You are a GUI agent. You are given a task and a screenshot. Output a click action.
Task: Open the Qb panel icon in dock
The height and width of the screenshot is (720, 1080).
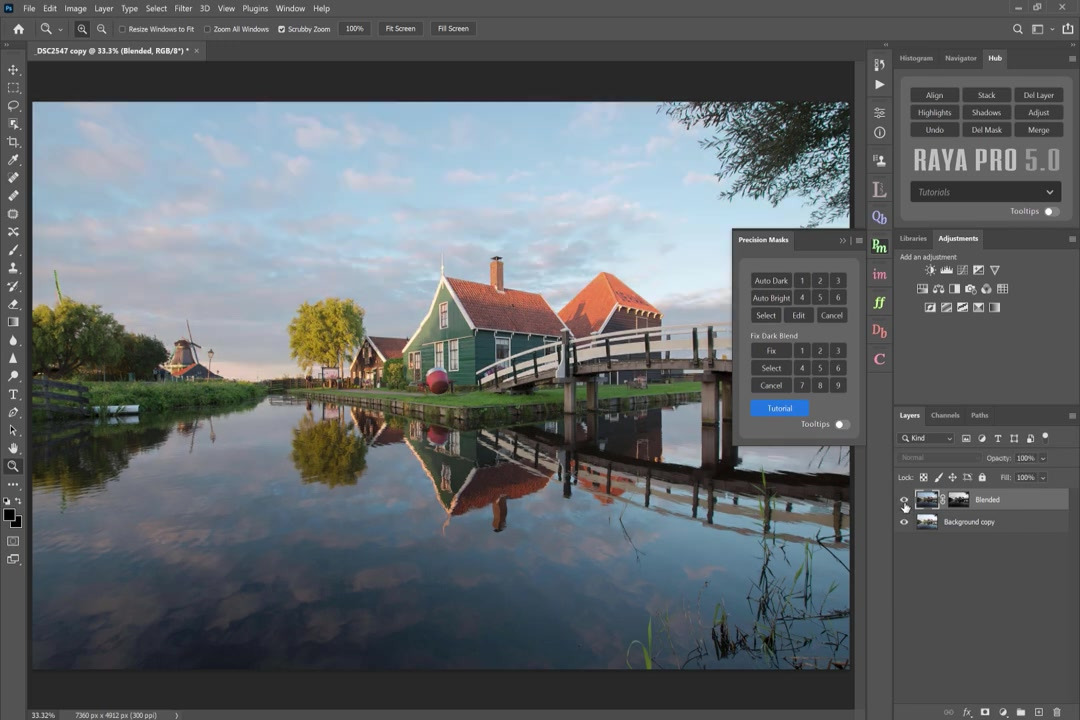coord(879,217)
